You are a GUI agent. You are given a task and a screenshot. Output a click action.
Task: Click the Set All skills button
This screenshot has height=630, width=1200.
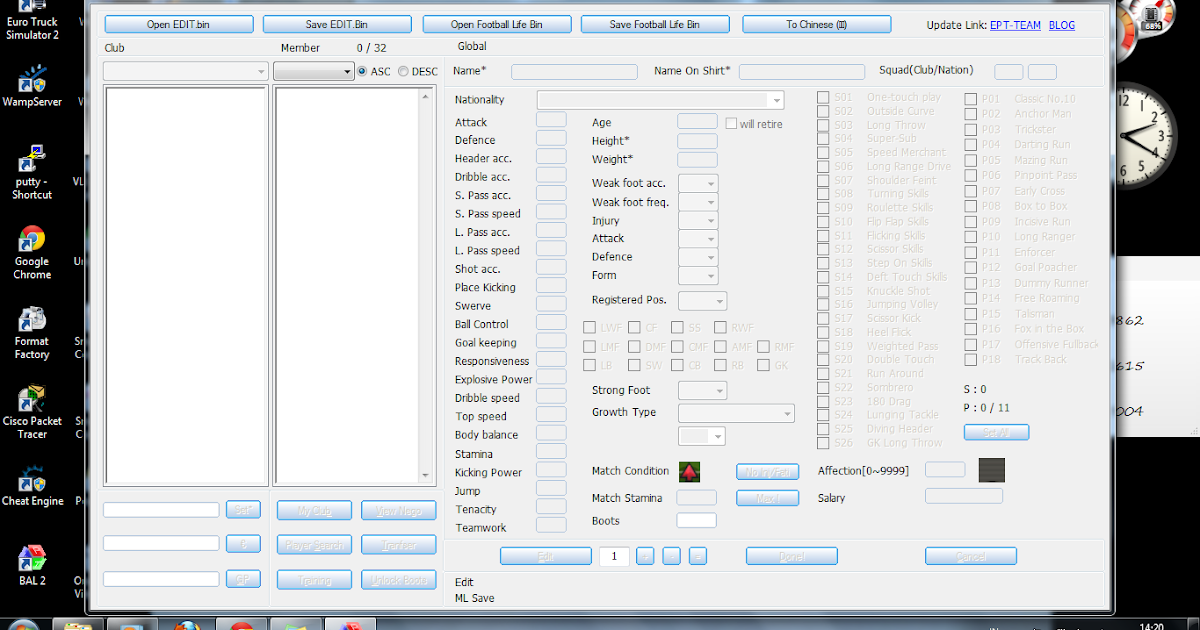click(x=996, y=432)
